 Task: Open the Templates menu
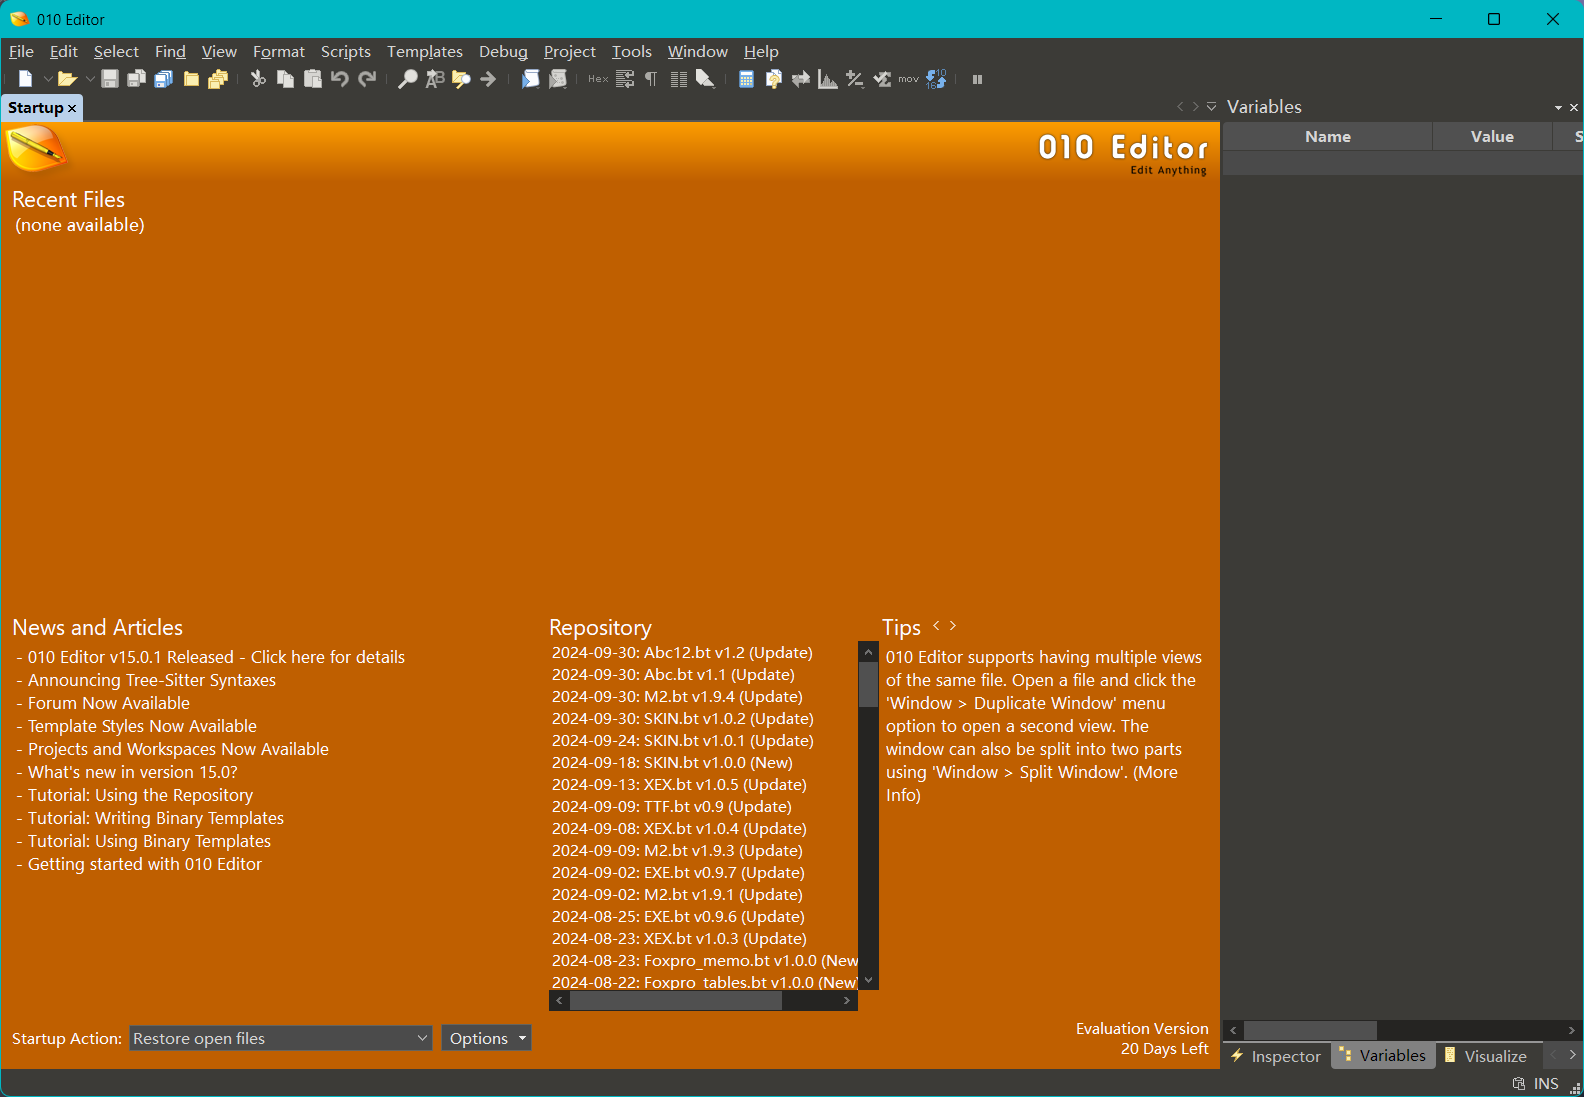(x=424, y=51)
